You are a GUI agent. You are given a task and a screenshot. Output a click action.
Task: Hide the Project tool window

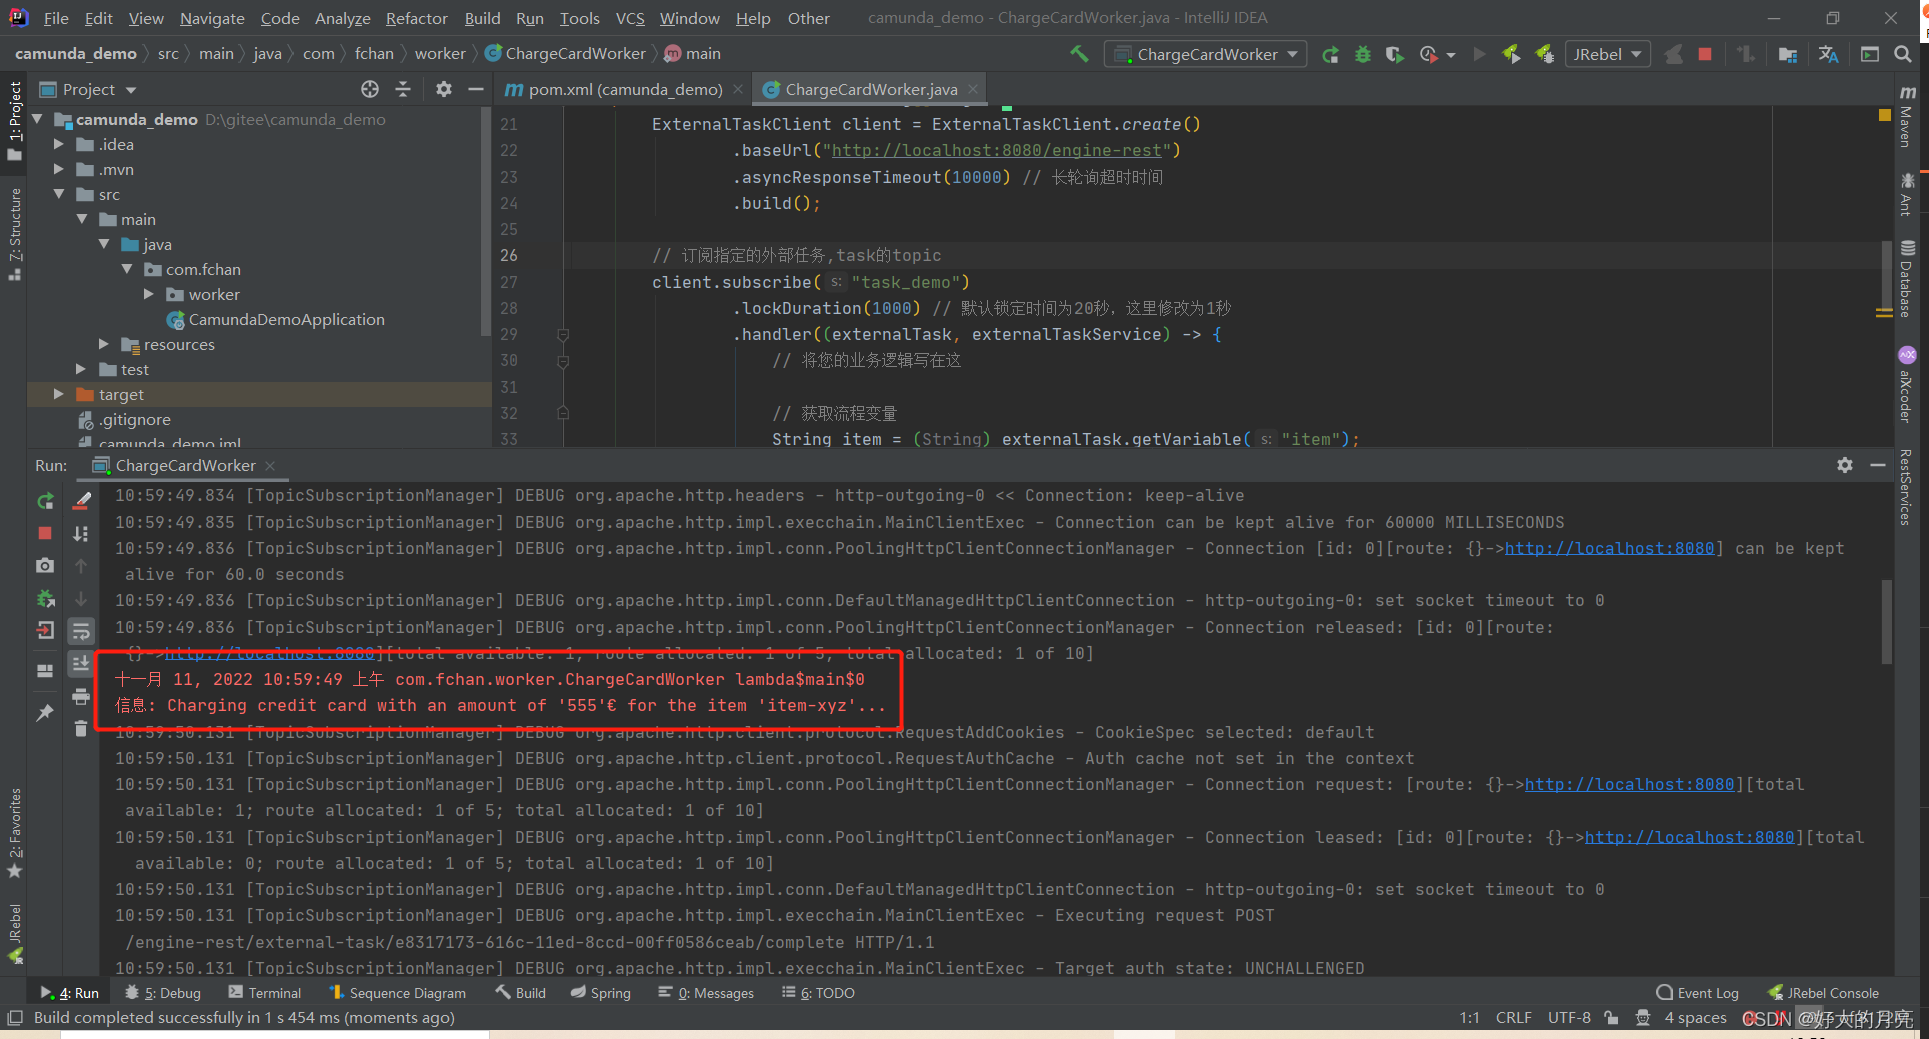tap(476, 89)
